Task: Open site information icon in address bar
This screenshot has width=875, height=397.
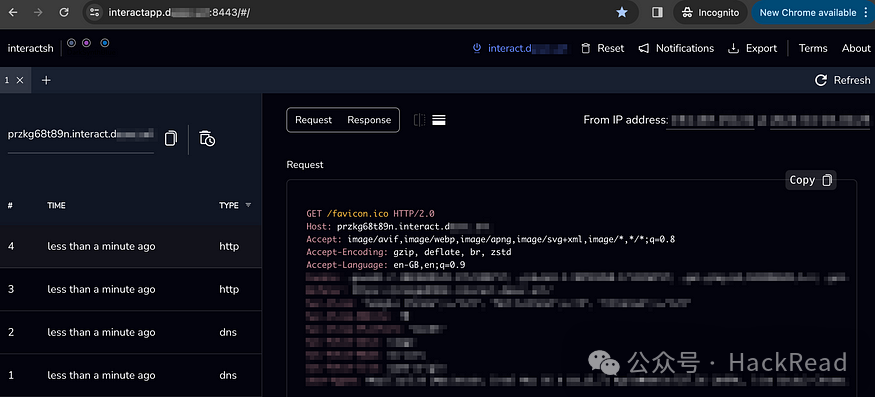Action: click(x=95, y=12)
